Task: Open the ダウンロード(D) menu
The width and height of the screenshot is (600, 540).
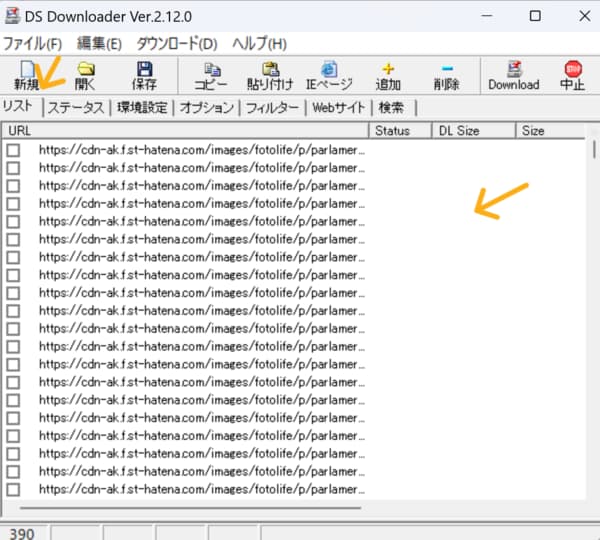Action: (x=176, y=44)
